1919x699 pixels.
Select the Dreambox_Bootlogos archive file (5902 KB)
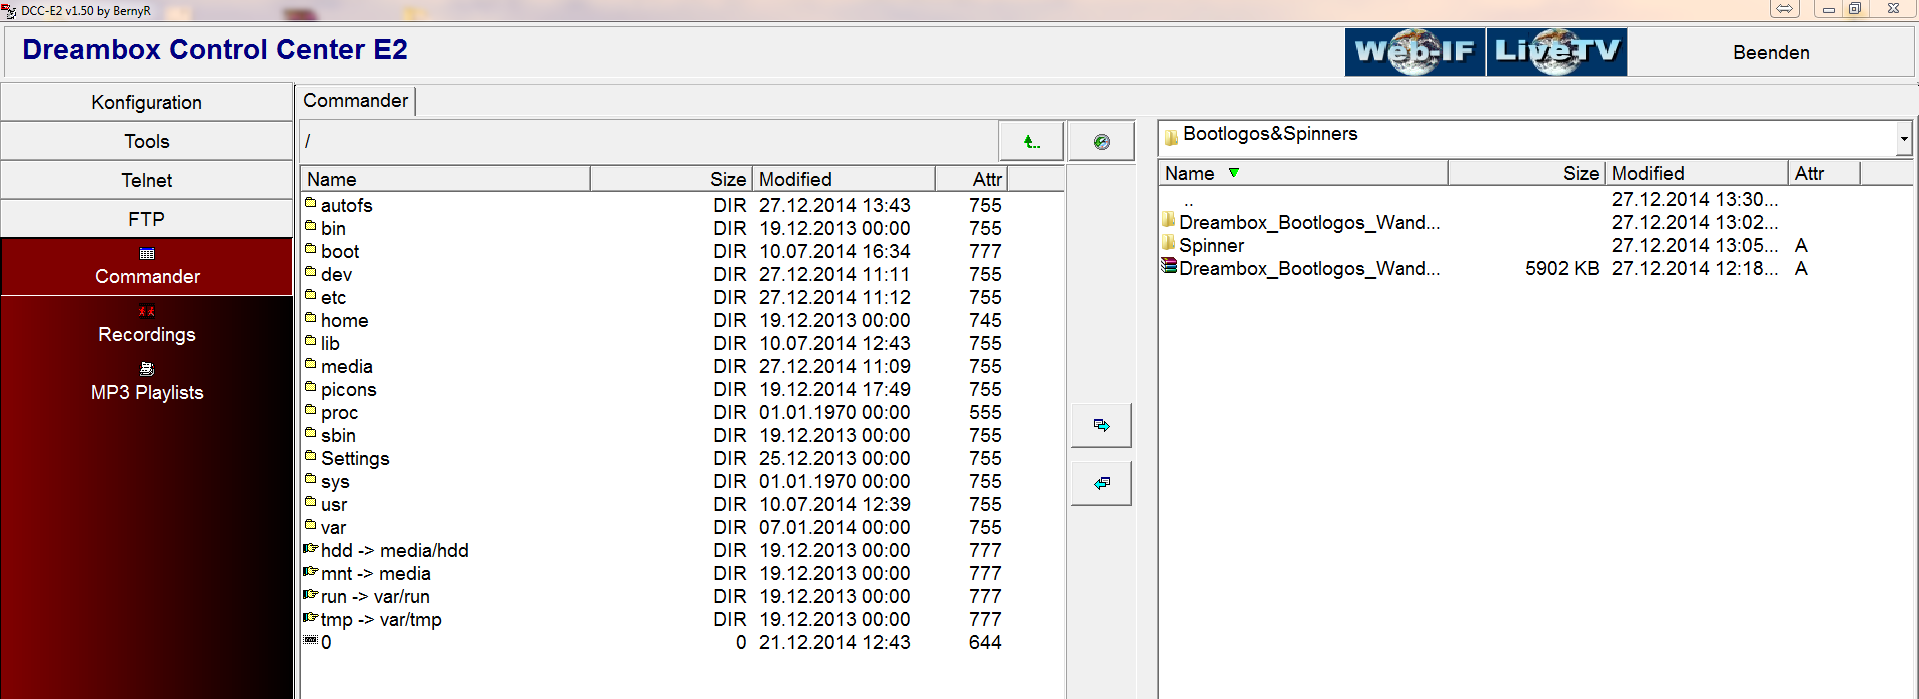1308,269
